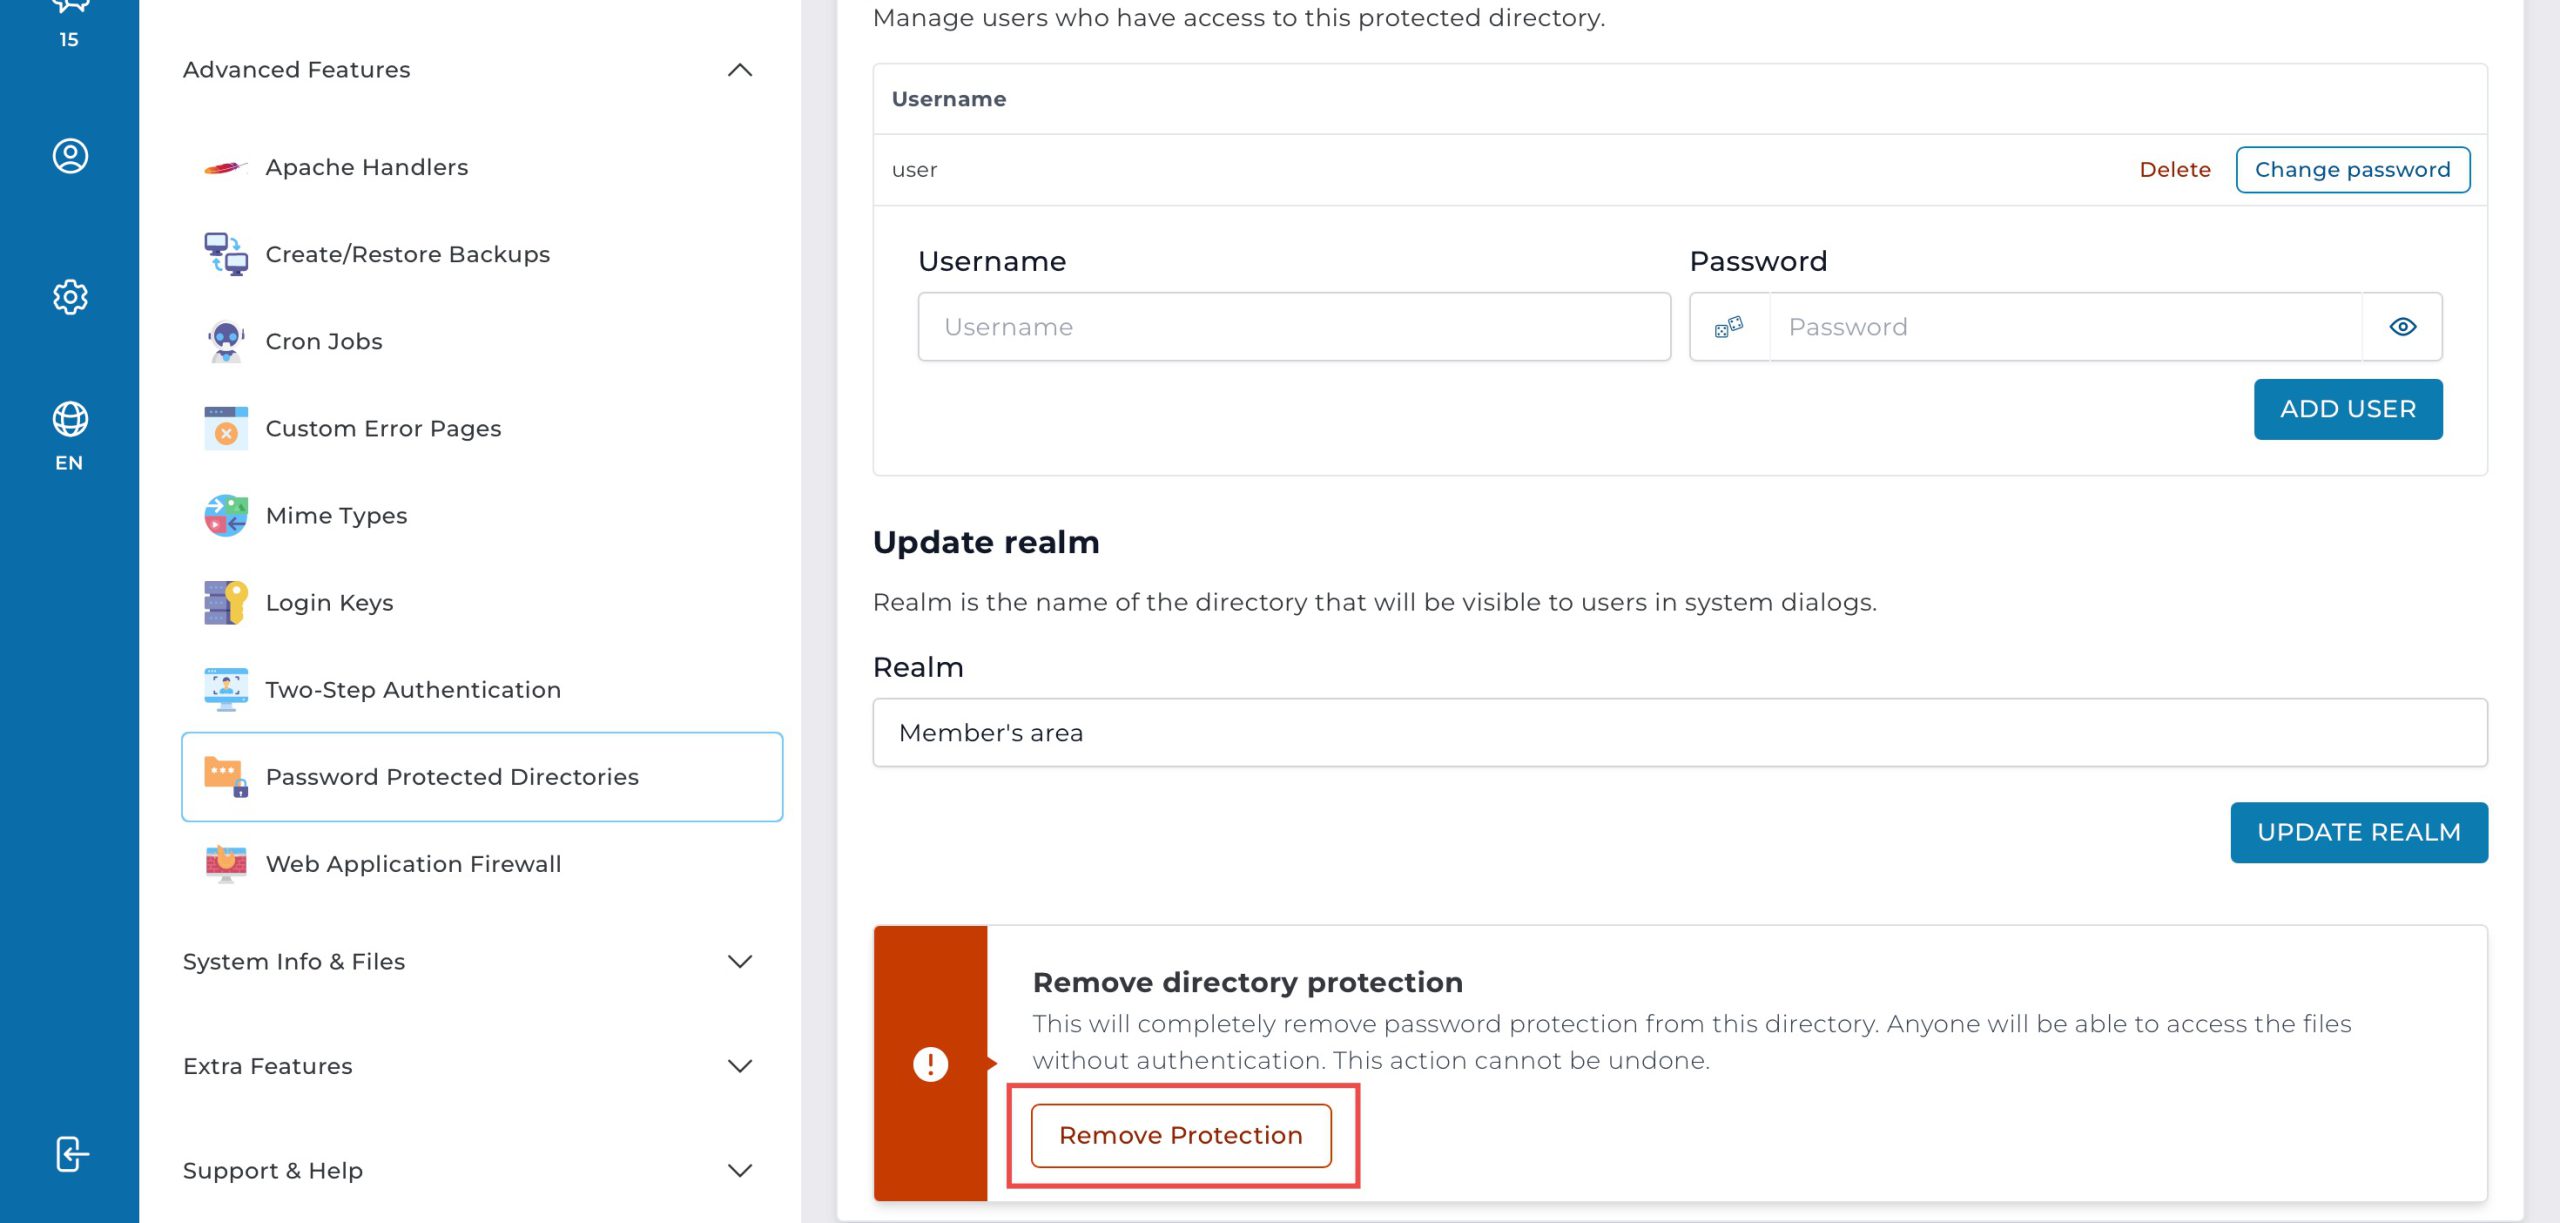Open Web Application Firewall menu item

pyautogui.click(x=413, y=864)
